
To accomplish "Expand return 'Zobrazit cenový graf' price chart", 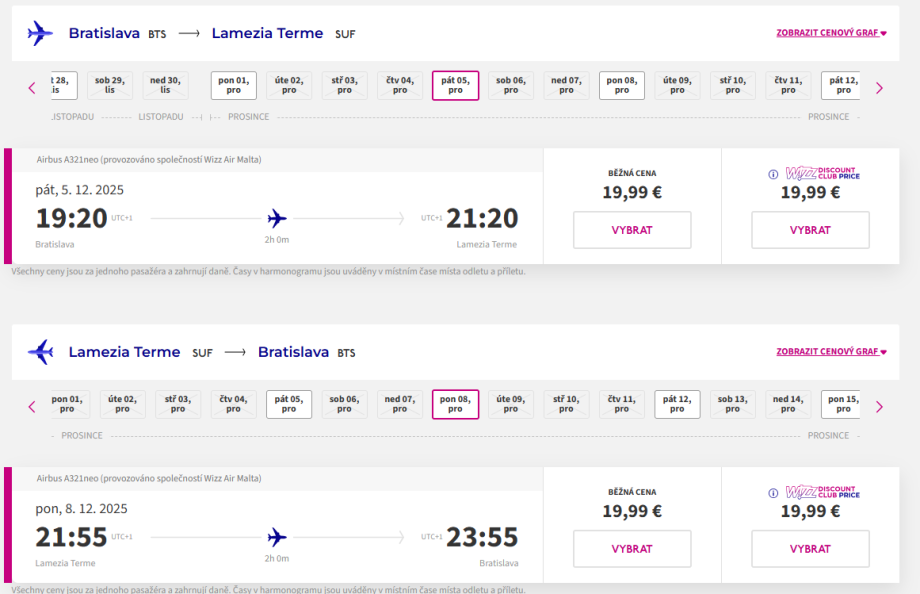I will pos(831,352).
